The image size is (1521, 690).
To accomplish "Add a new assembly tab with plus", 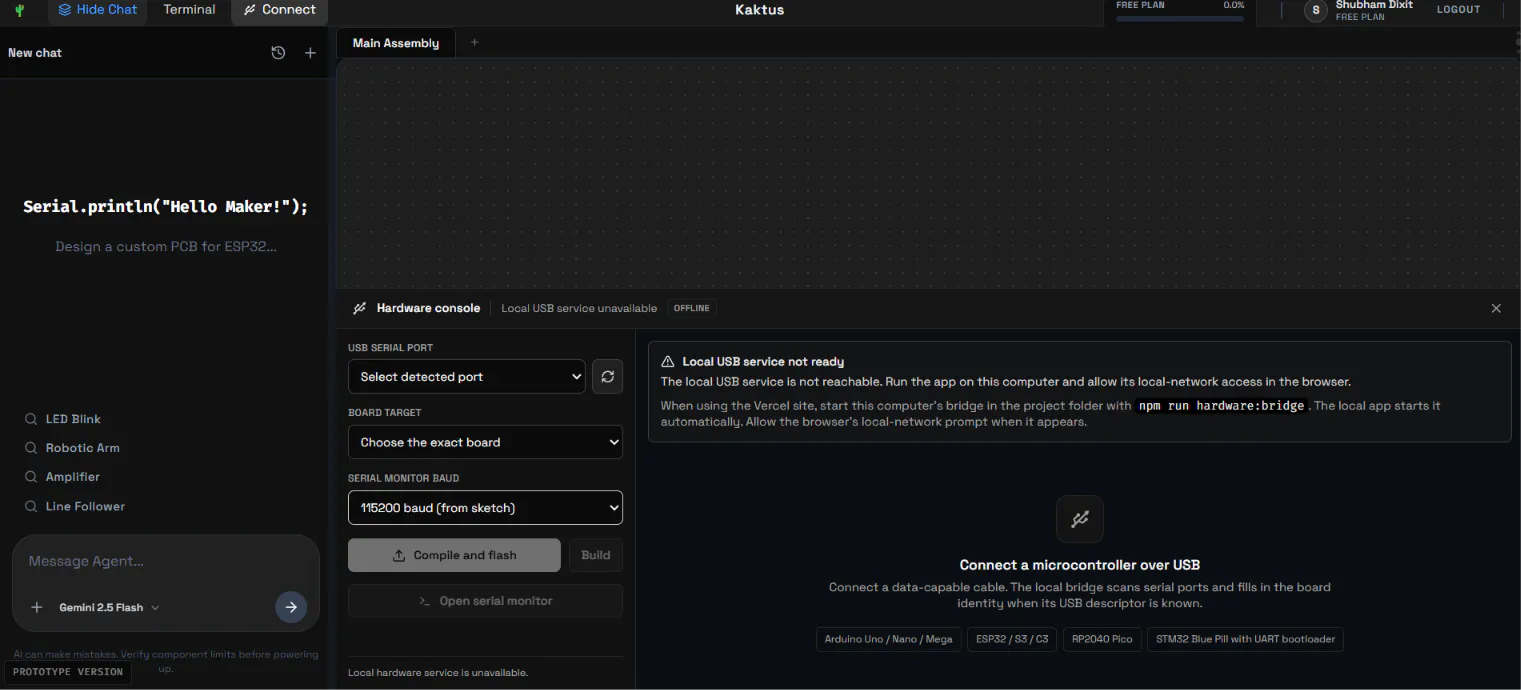I will point(475,42).
